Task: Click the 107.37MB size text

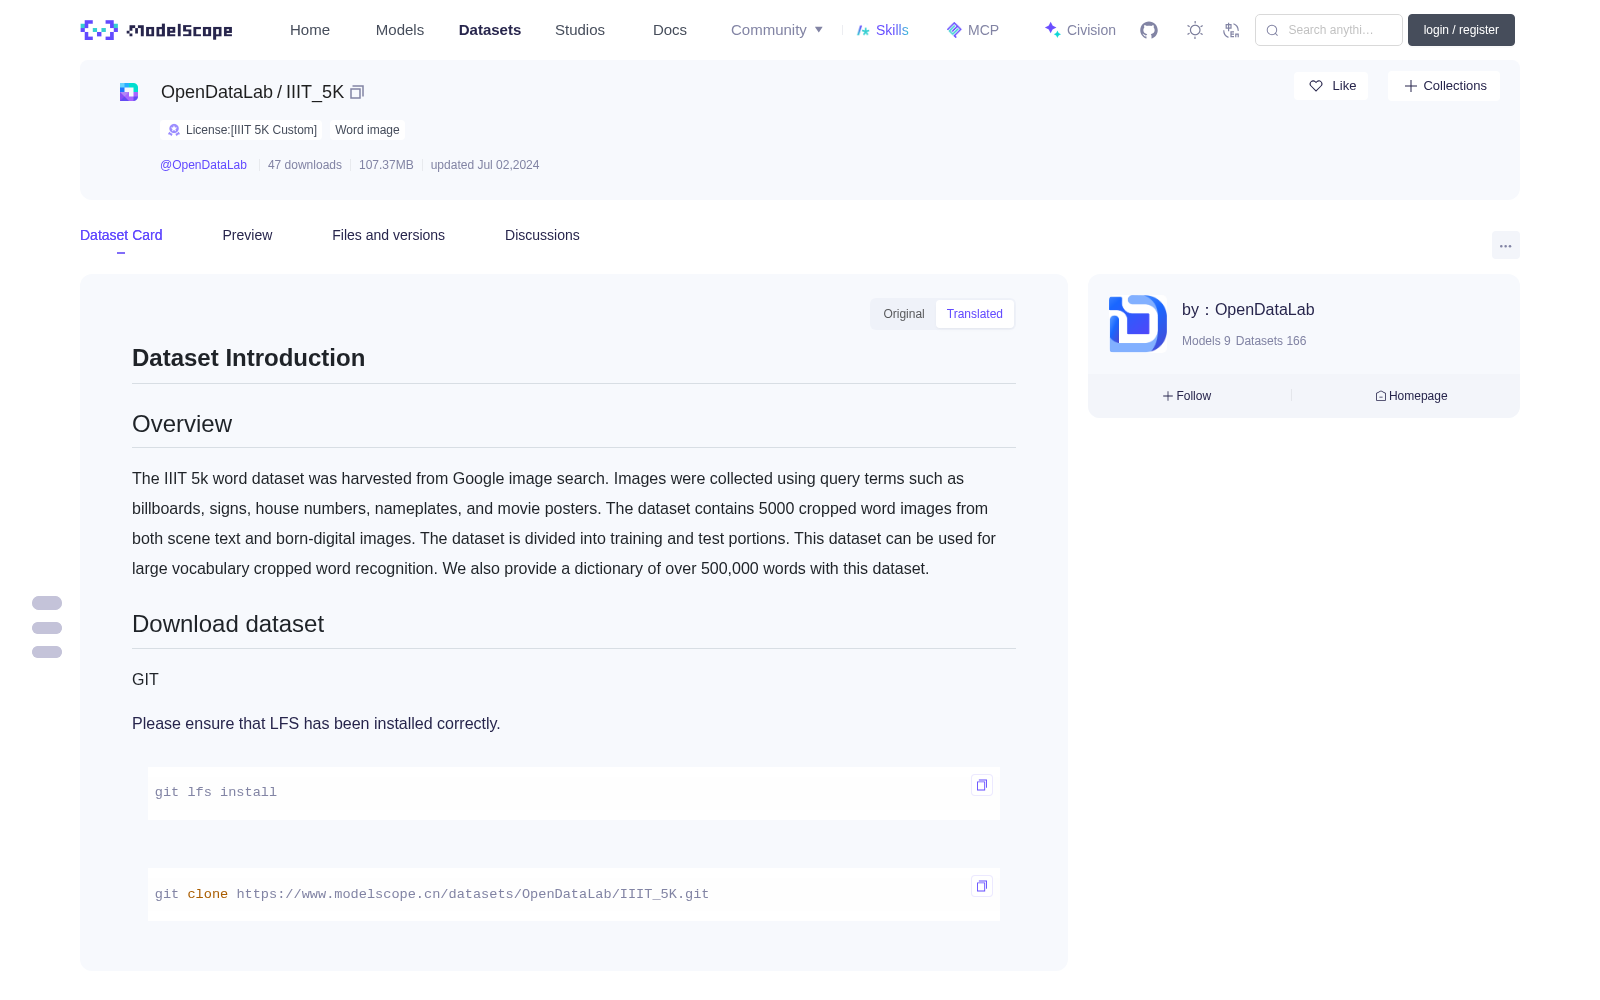Action: tap(386, 165)
